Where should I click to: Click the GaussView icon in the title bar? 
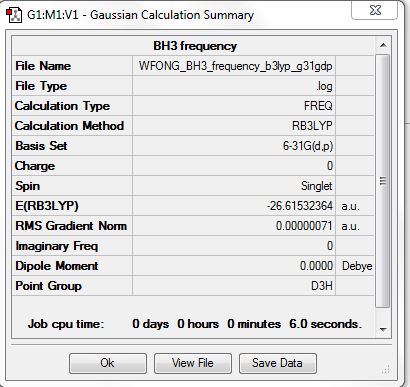[x=14, y=15]
